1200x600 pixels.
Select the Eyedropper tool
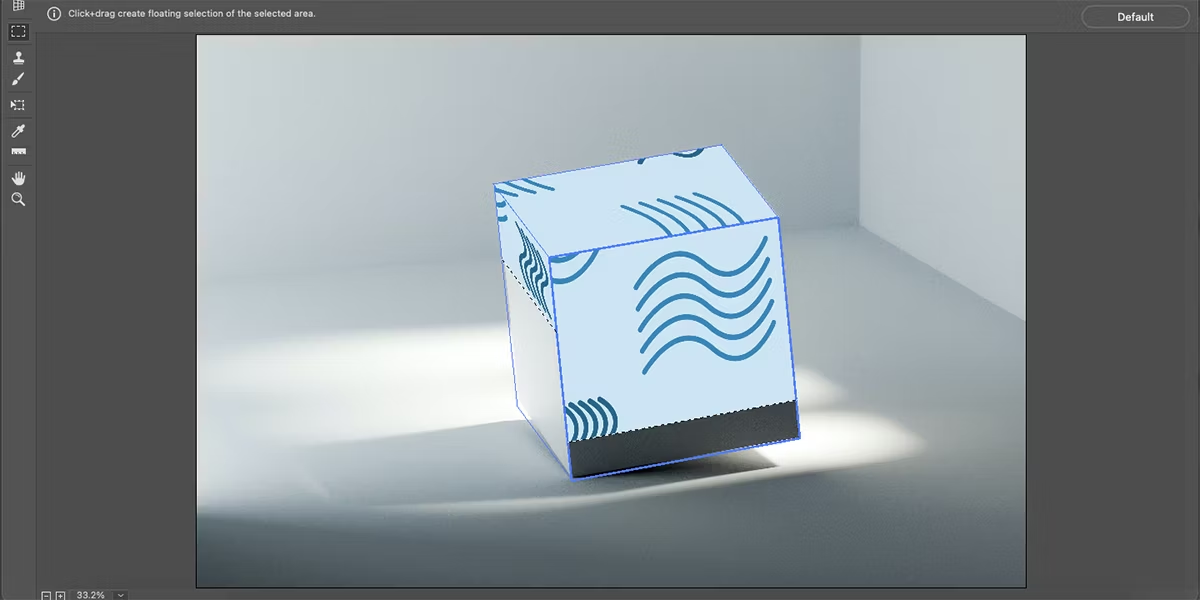click(18, 131)
